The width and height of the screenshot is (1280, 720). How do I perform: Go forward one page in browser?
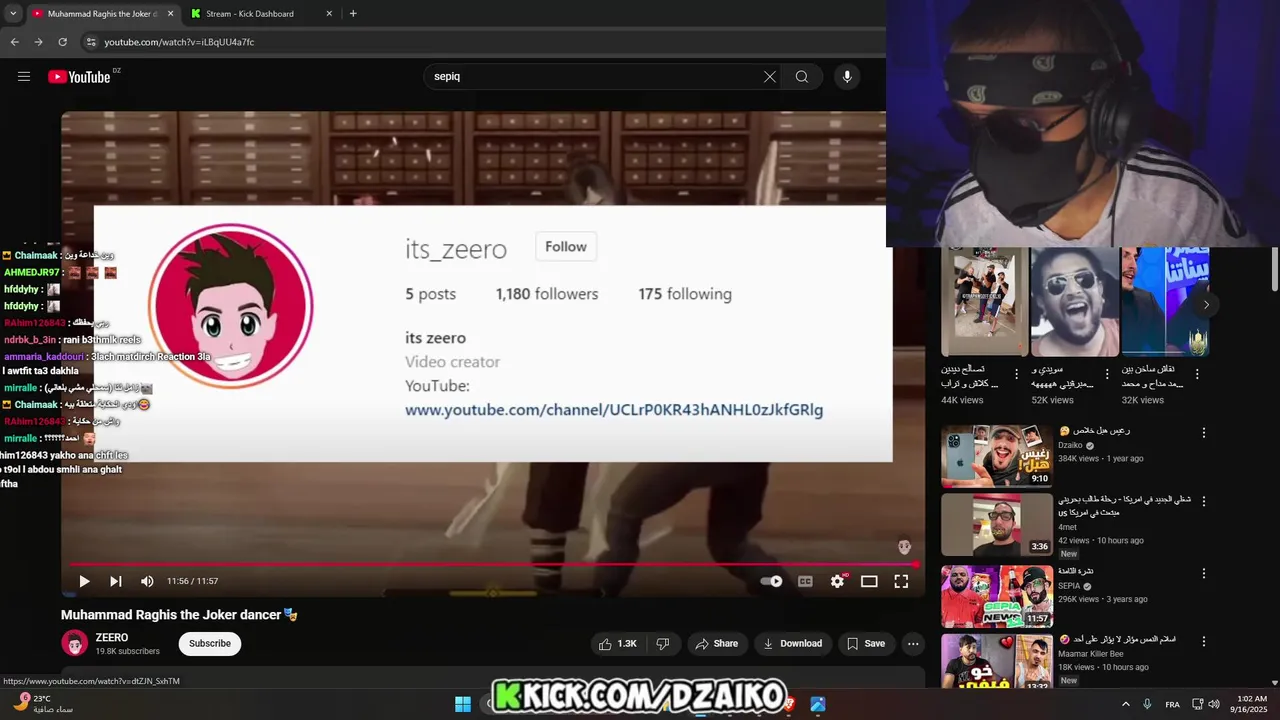pos(38,42)
